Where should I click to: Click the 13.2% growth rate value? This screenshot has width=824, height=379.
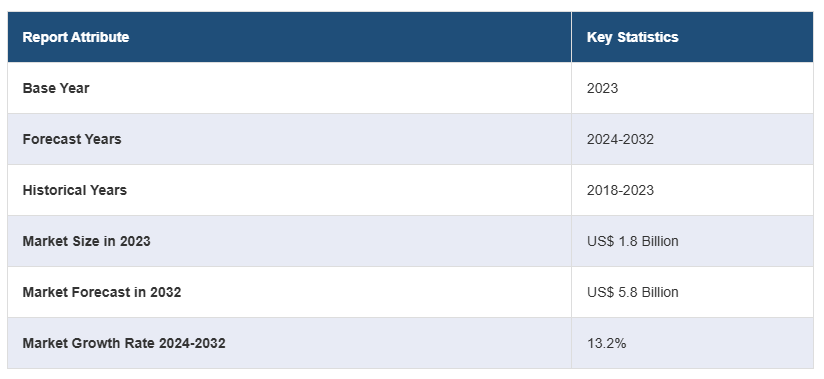tap(606, 344)
